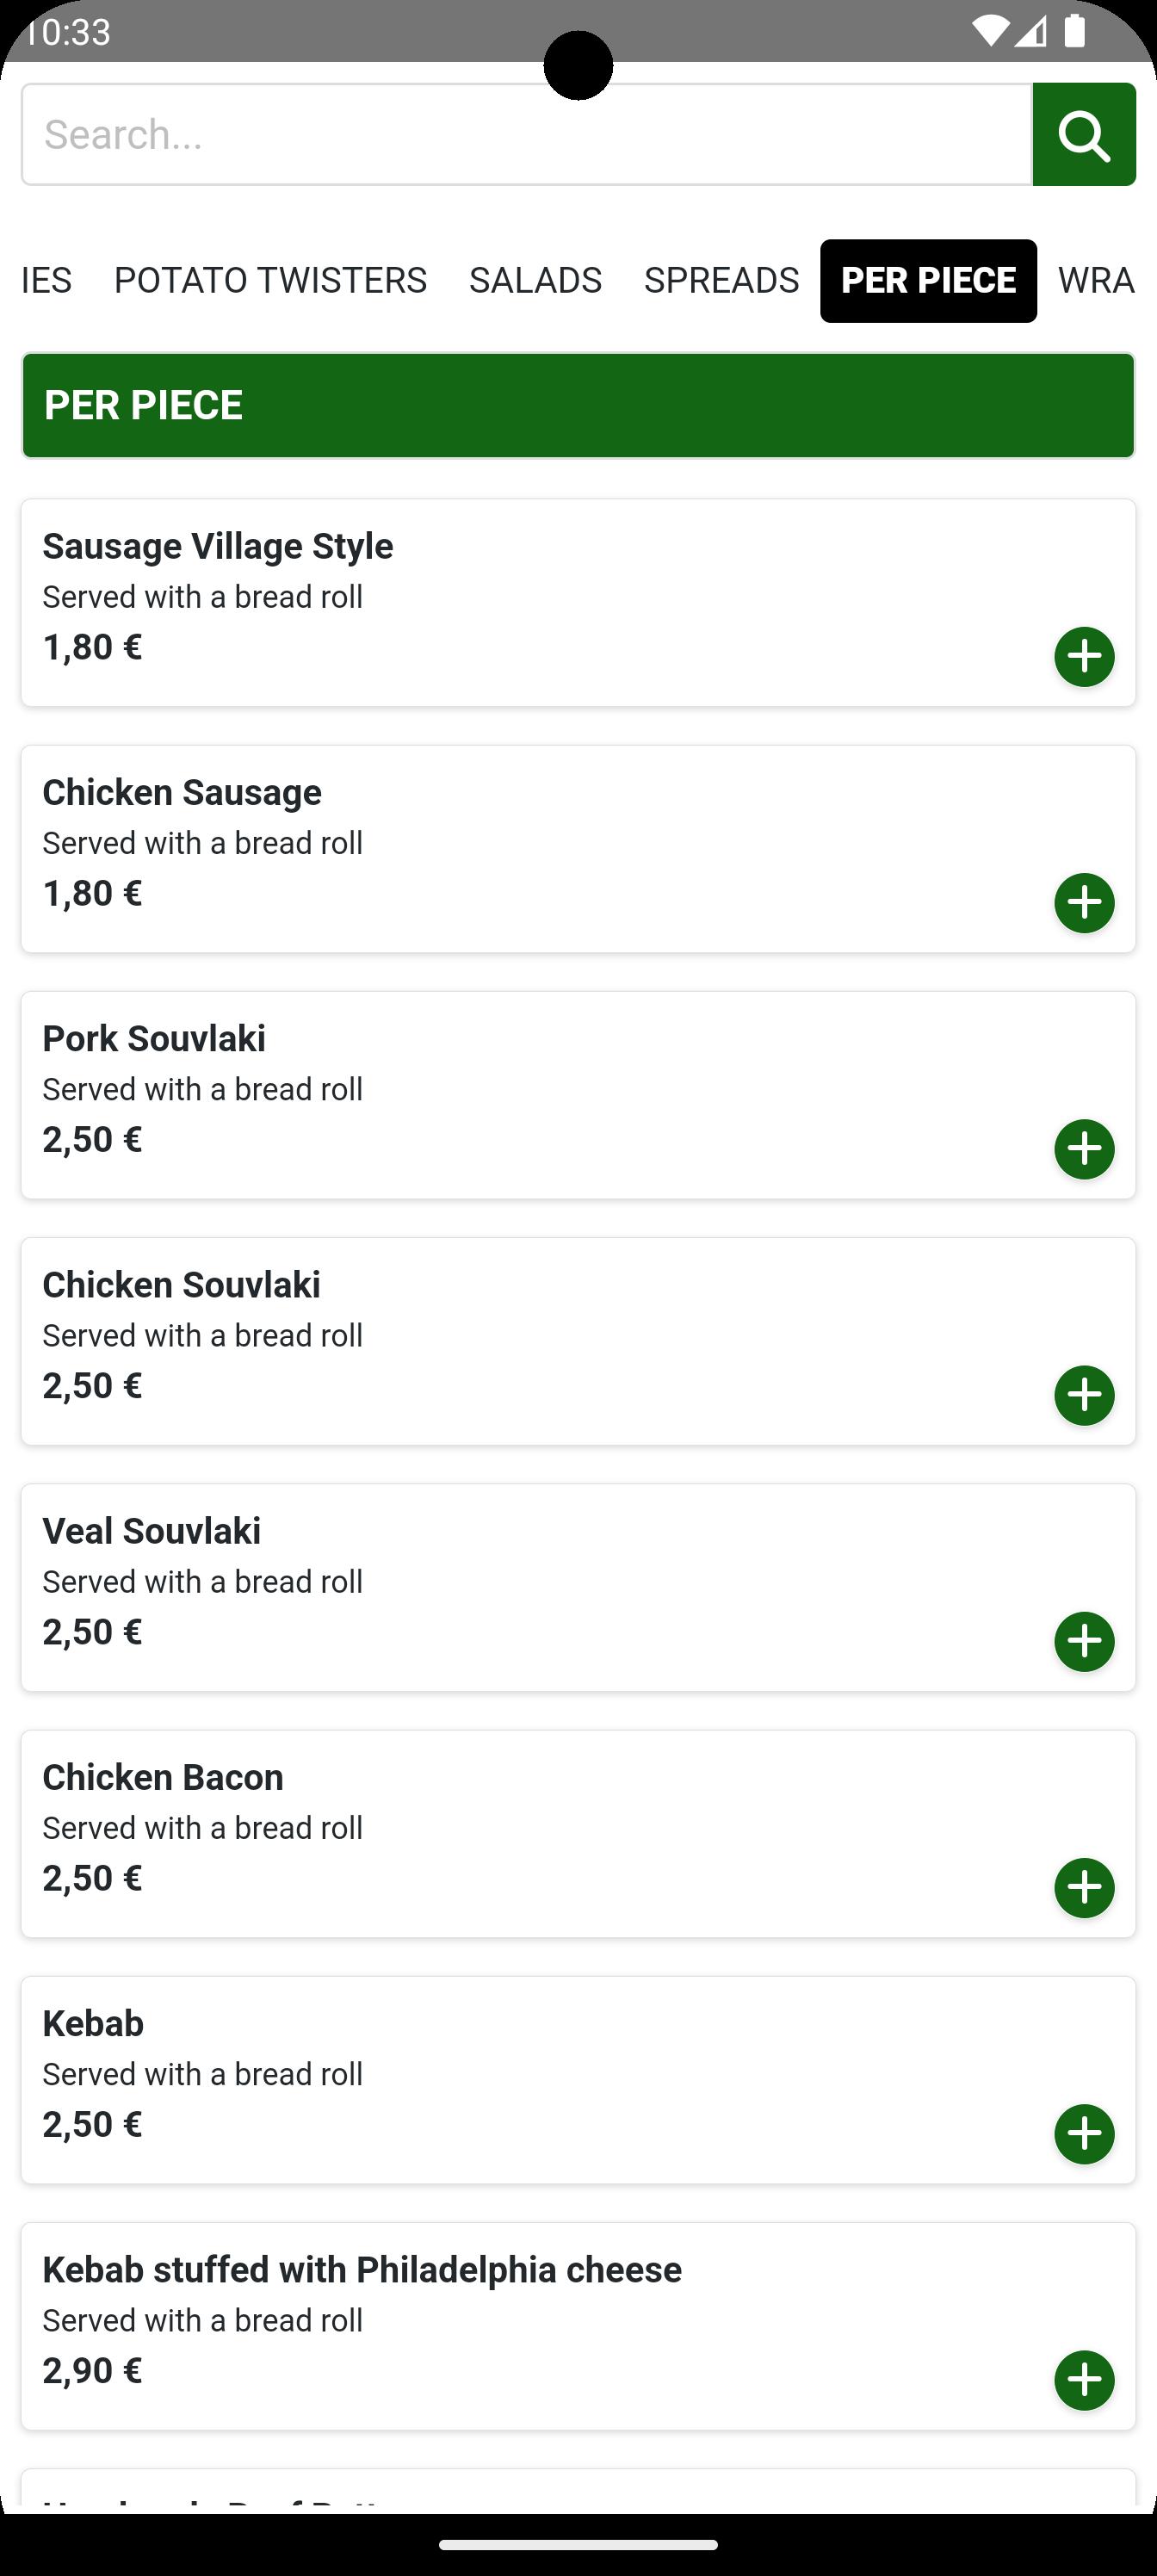Add Kebab using plus icon
The image size is (1157, 2576).
(x=1084, y=2134)
